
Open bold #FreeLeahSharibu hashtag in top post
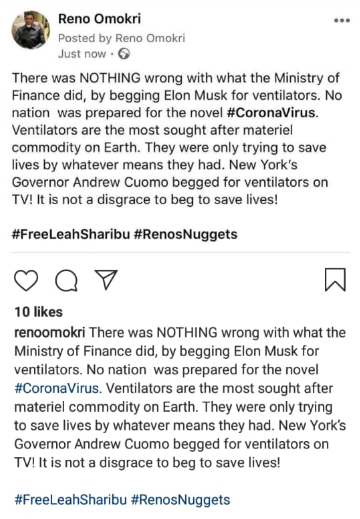(71, 234)
